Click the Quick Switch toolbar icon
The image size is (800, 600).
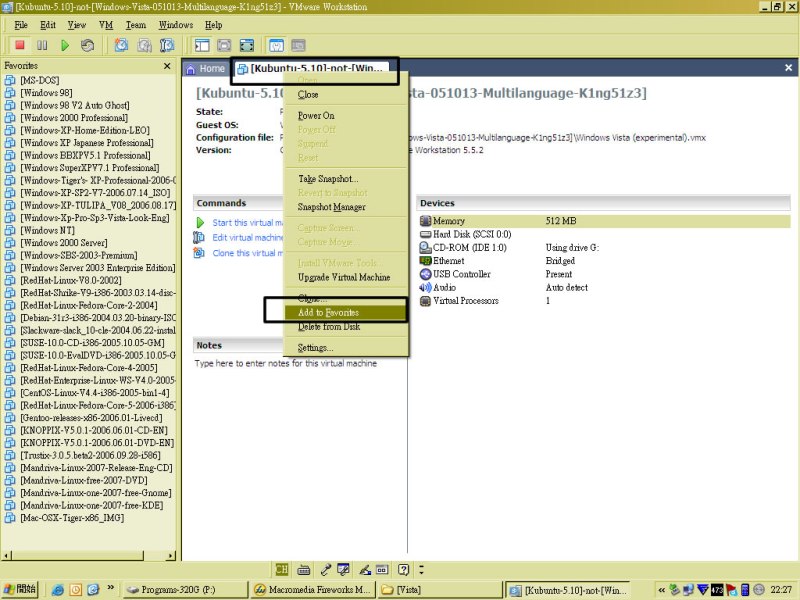(x=224, y=45)
